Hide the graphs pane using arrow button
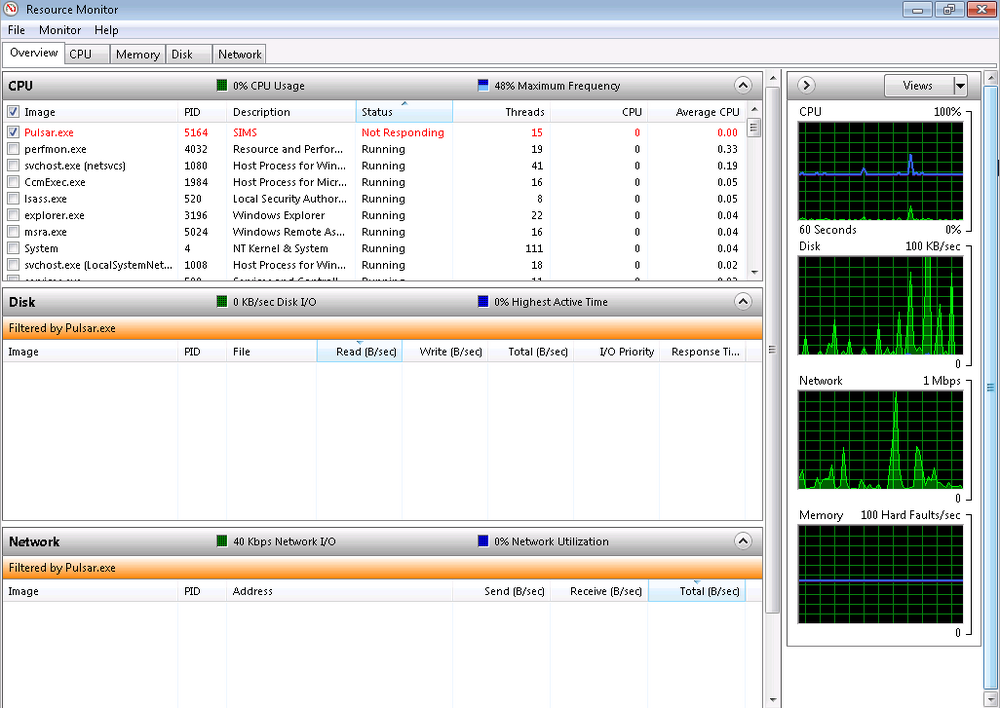Screen dimensions: 1000x708 pos(806,85)
